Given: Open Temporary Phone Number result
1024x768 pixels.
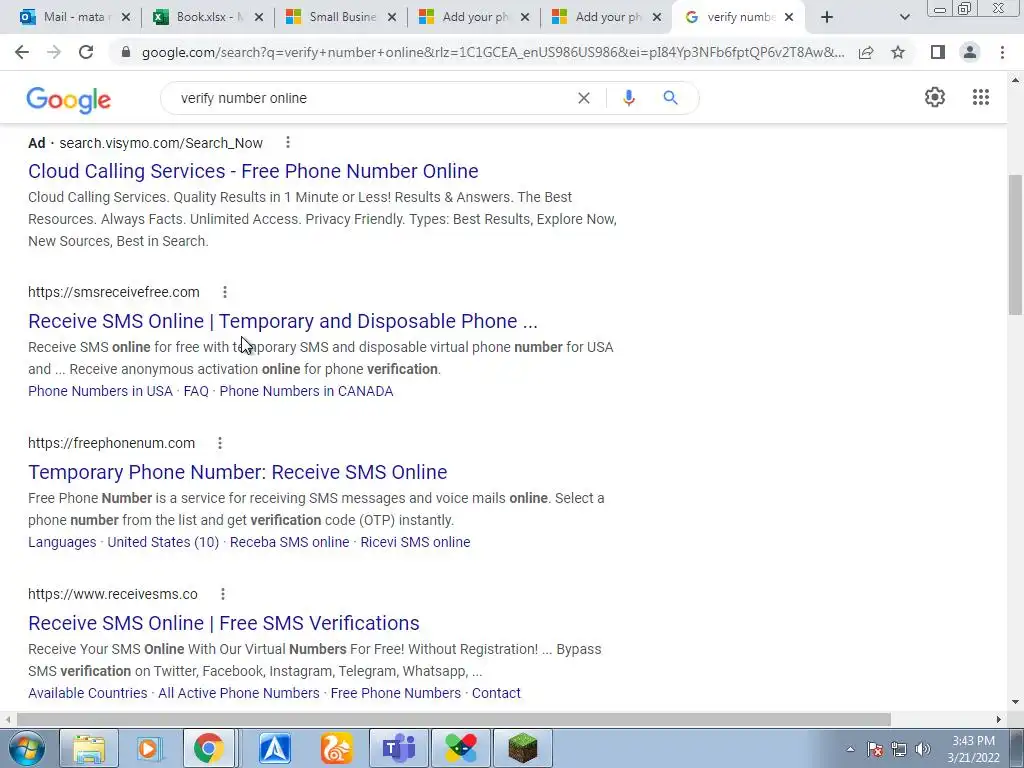Looking at the screenshot, I should tap(238, 472).
